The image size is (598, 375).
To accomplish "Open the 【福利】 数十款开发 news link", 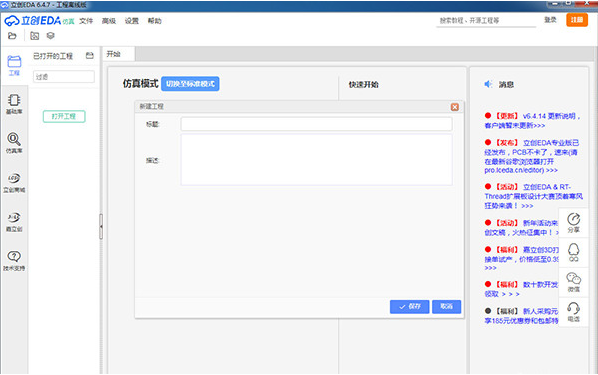I will 521,289.
